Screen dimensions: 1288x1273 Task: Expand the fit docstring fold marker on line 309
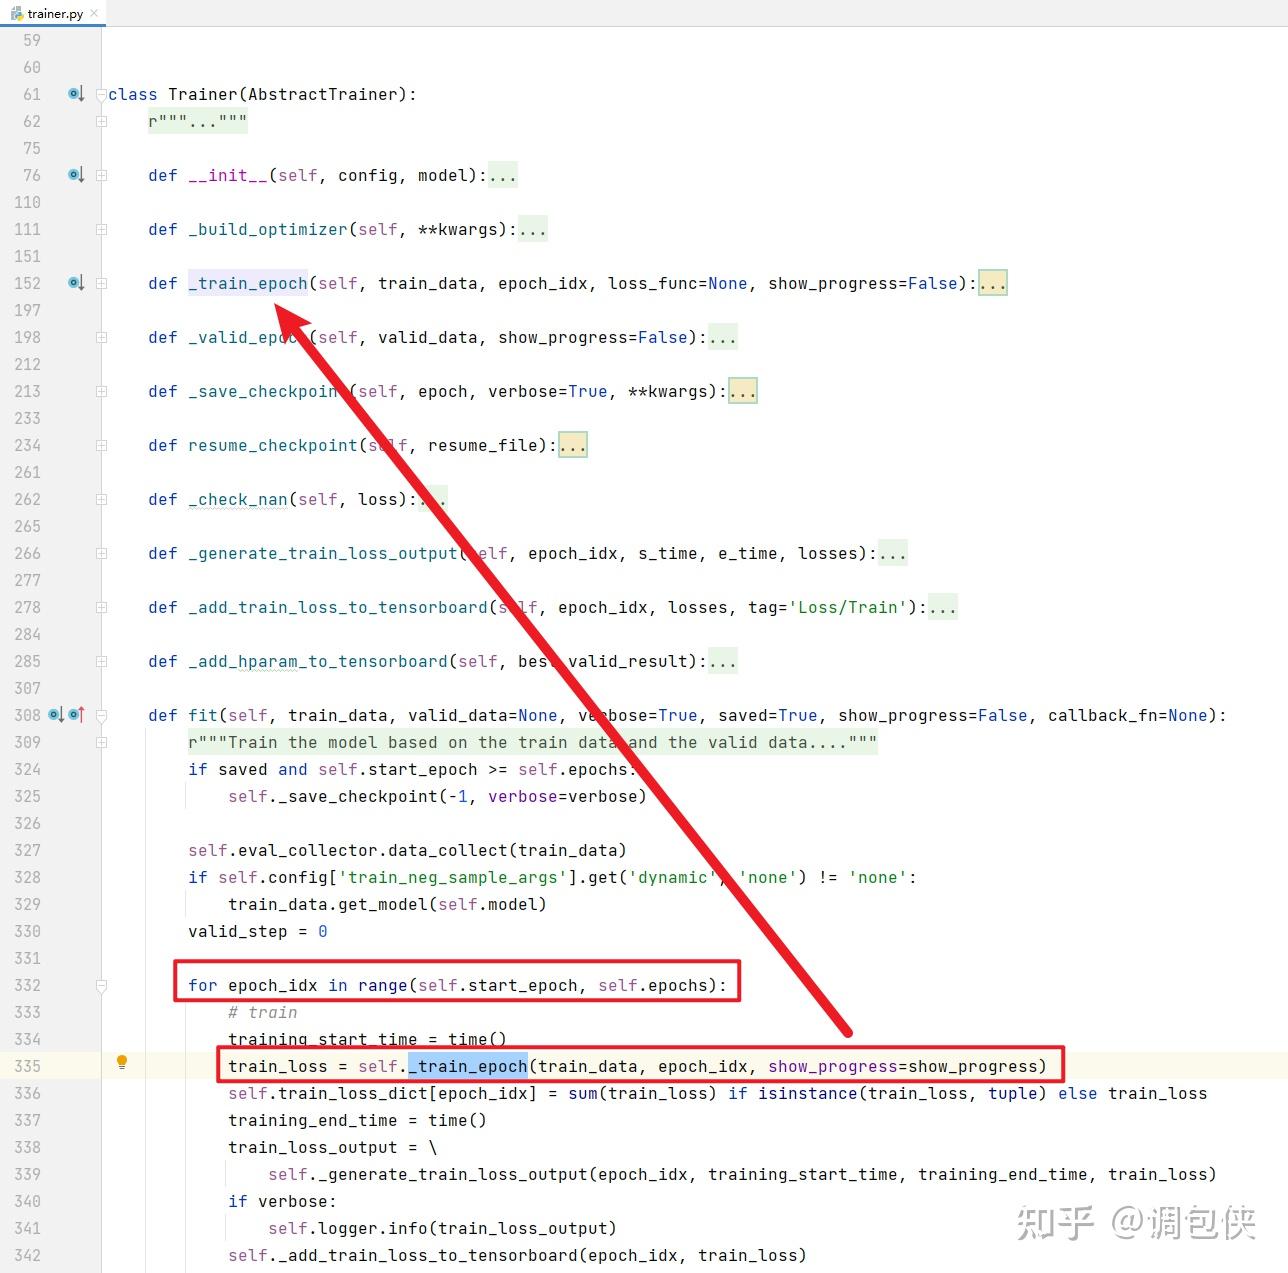click(101, 742)
